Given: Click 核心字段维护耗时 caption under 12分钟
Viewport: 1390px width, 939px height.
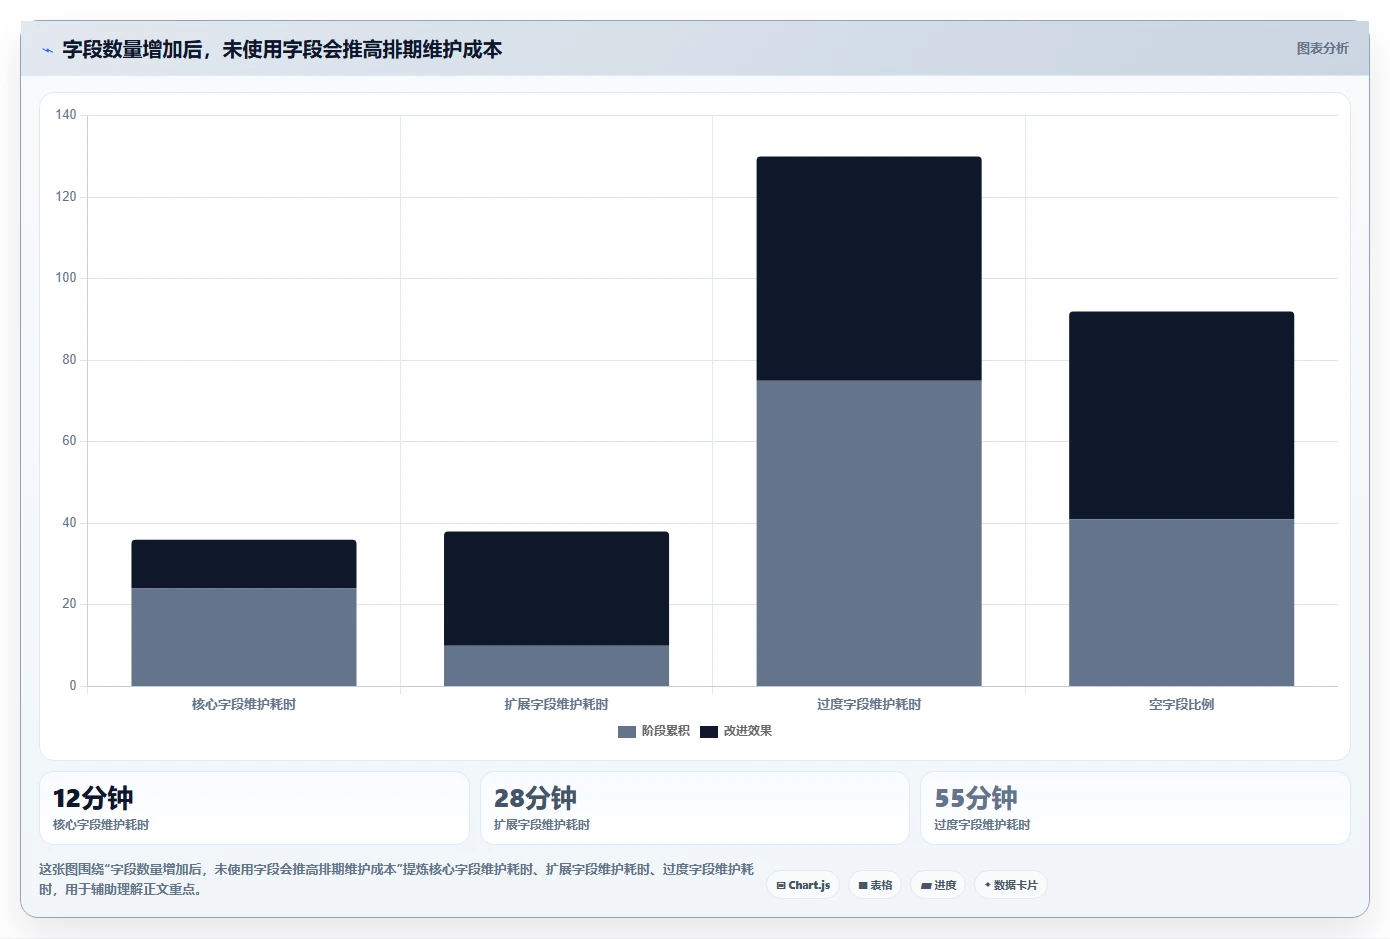Looking at the screenshot, I should [101, 825].
